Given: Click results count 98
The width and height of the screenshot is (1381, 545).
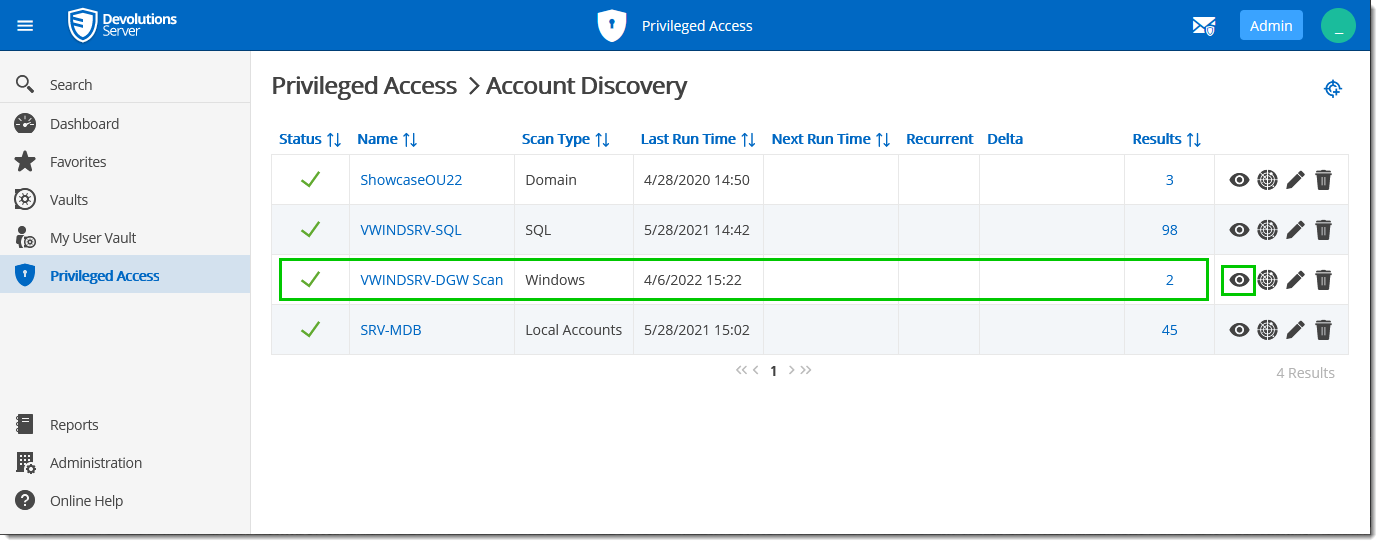Looking at the screenshot, I should point(1169,230).
